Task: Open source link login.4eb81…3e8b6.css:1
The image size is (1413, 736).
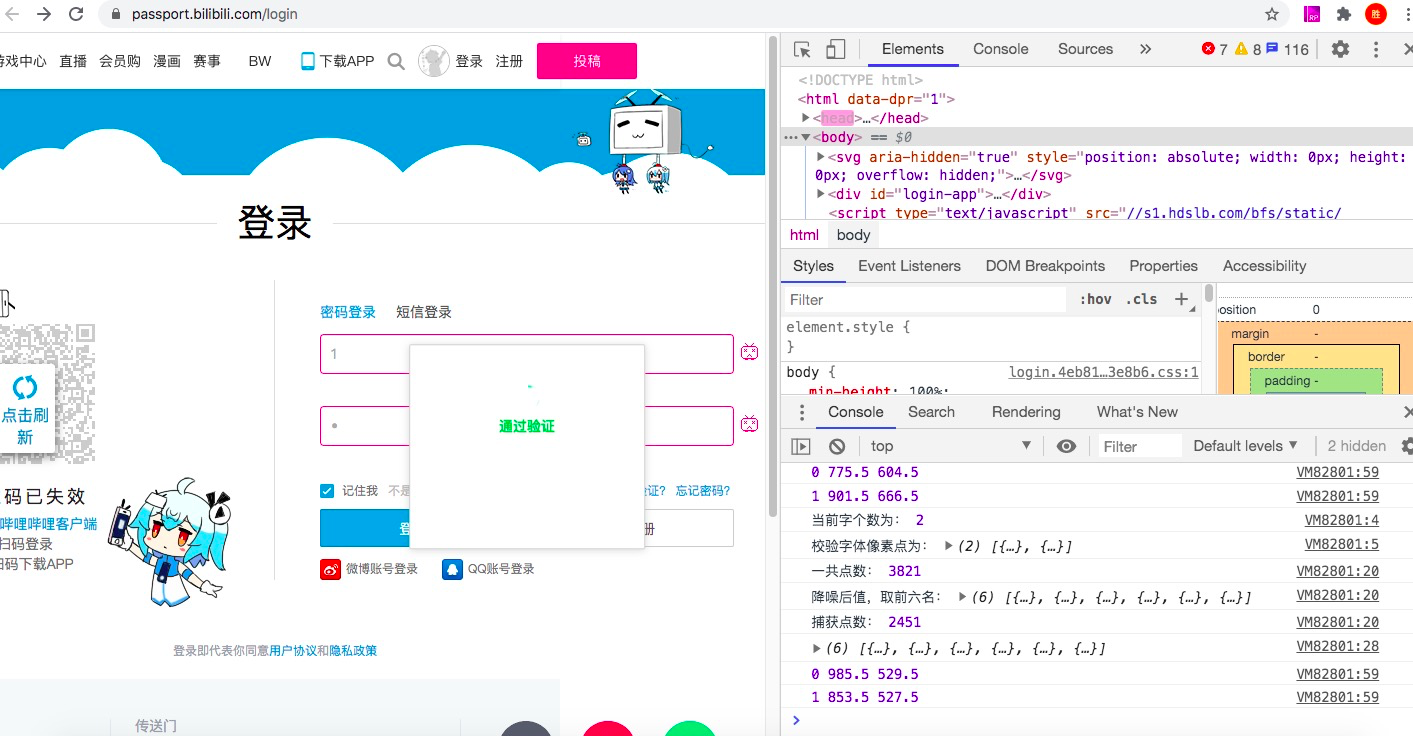Action: (x=1103, y=372)
